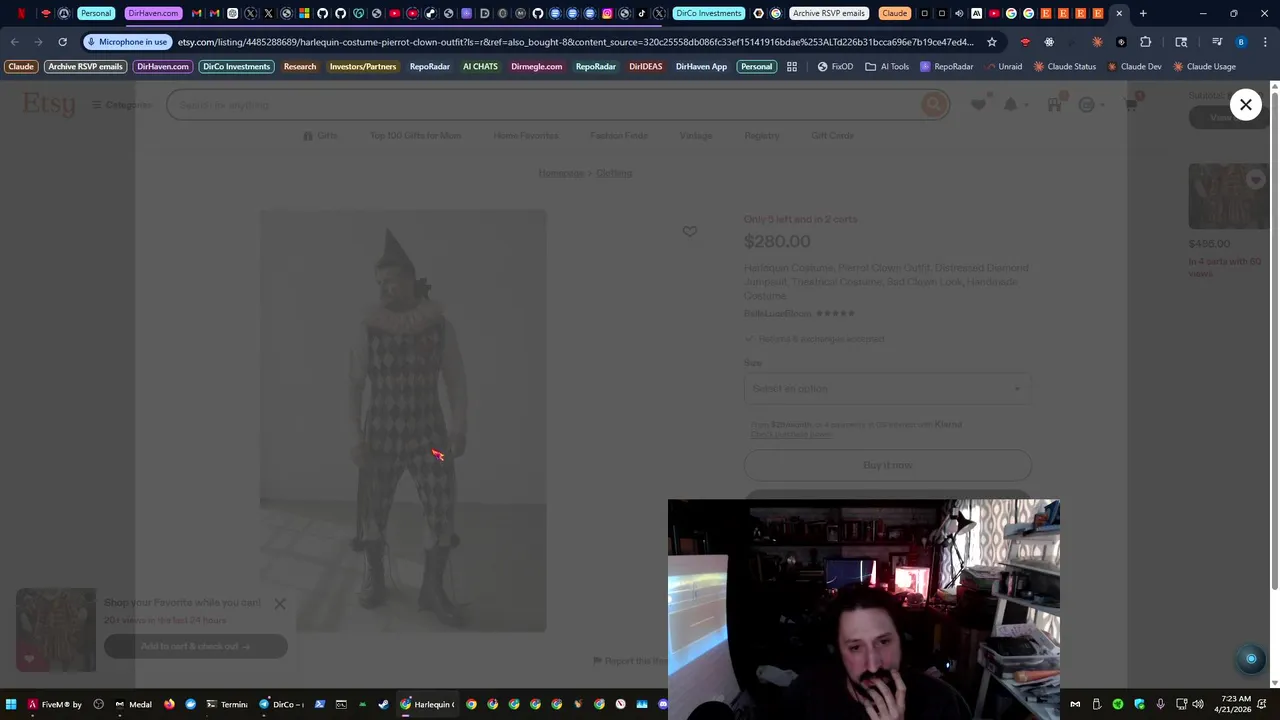Click the 'Microphone in use' indicator
This screenshot has width=1280, height=720.
click(127, 42)
